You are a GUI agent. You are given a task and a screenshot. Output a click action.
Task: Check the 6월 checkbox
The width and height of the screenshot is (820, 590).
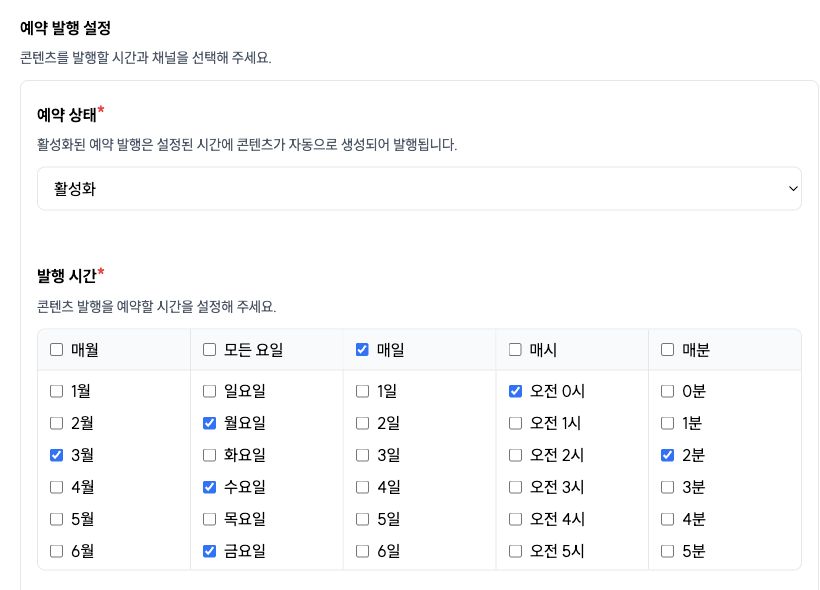click(56, 551)
